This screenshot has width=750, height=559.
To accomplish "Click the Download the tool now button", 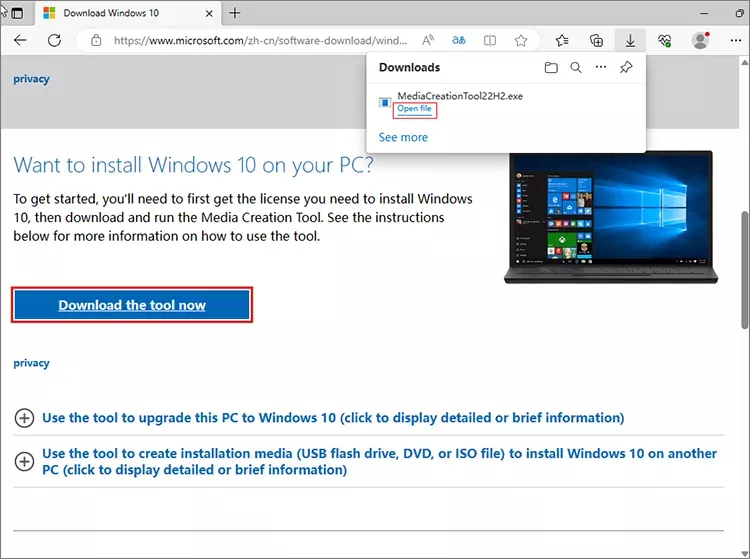I will pos(132,305).
